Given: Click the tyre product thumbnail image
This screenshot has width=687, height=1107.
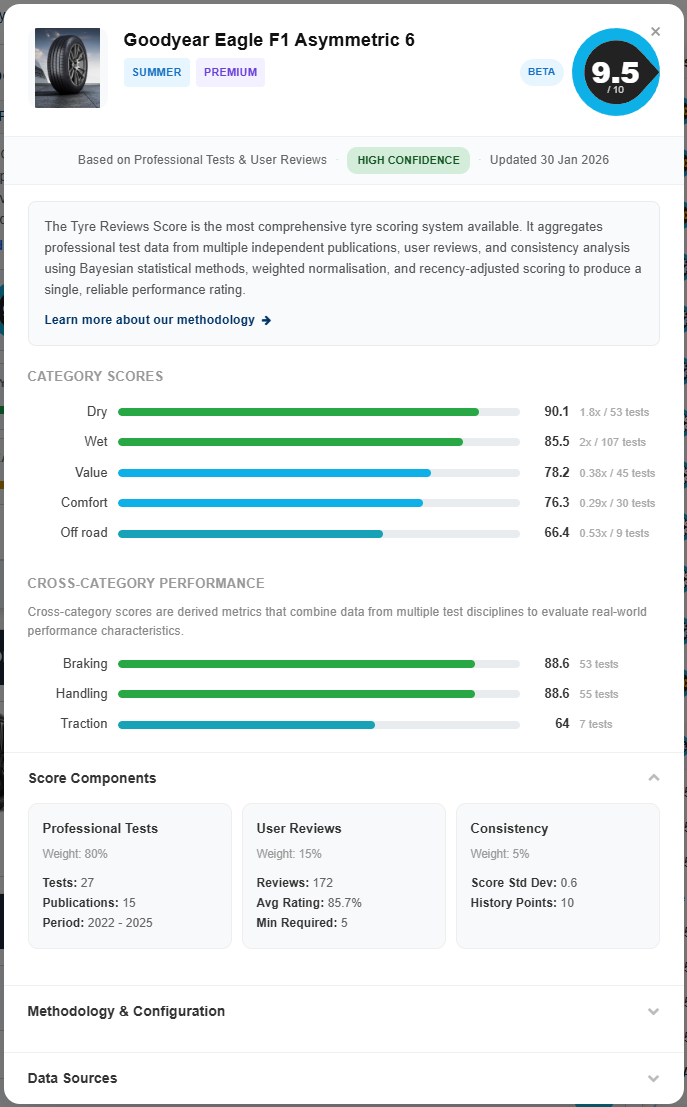Looking at the screenshot, I should click(x=67, y=68).
